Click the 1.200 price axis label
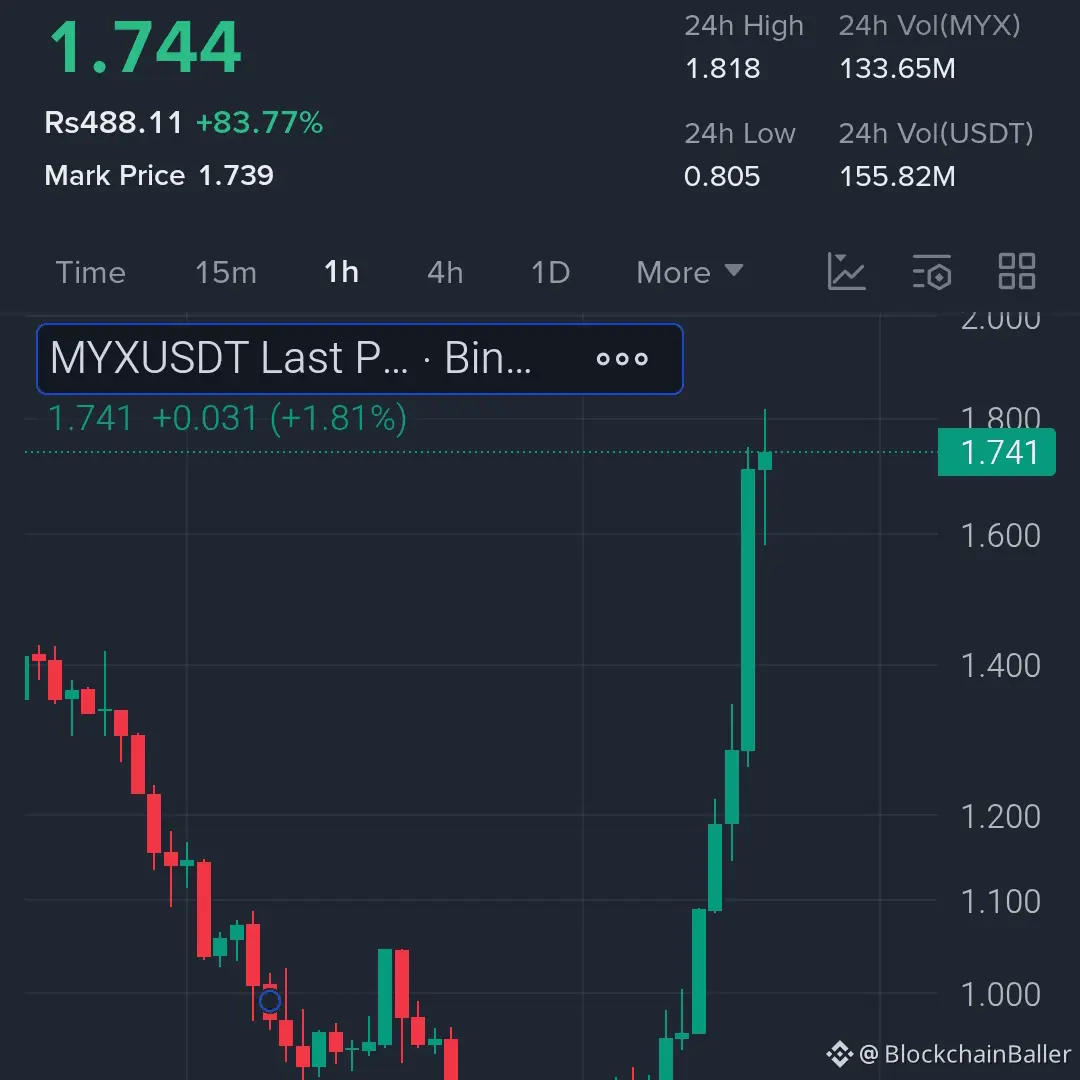The height and width of the screenshot is (1080, 1080). pyautogui.click(x=1000, y=817)
